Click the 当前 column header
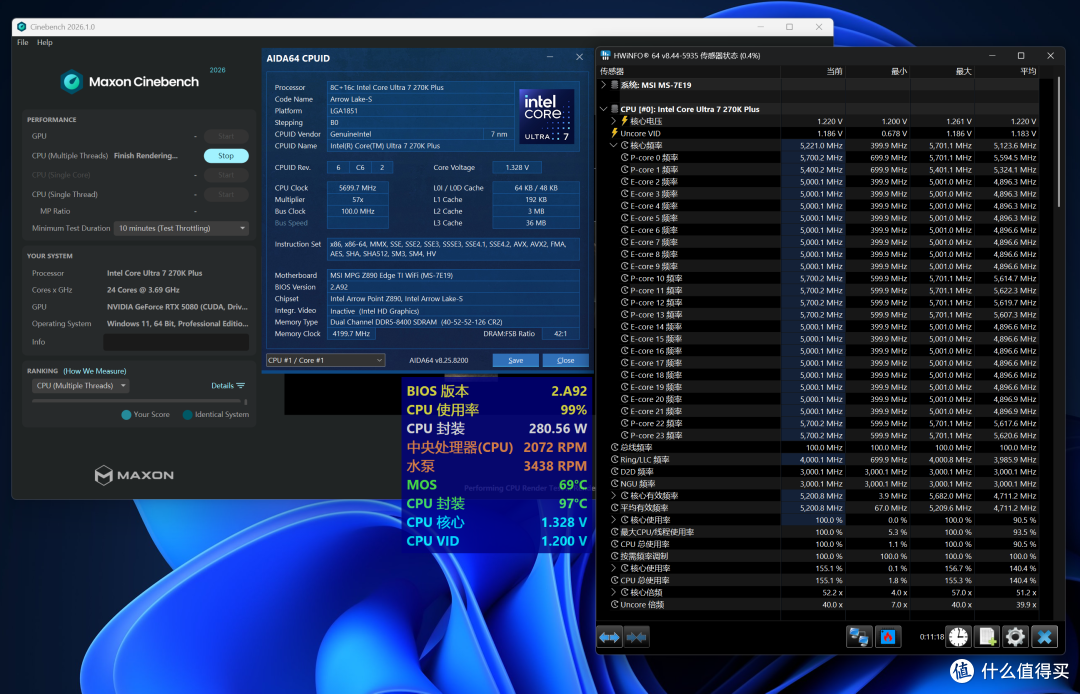 coord(813,71)
